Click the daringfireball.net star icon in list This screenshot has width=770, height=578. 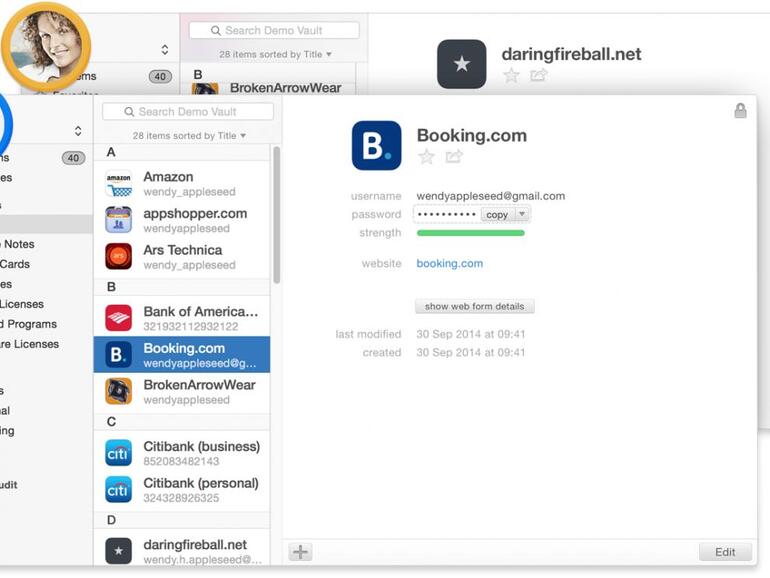pos(118,551)
